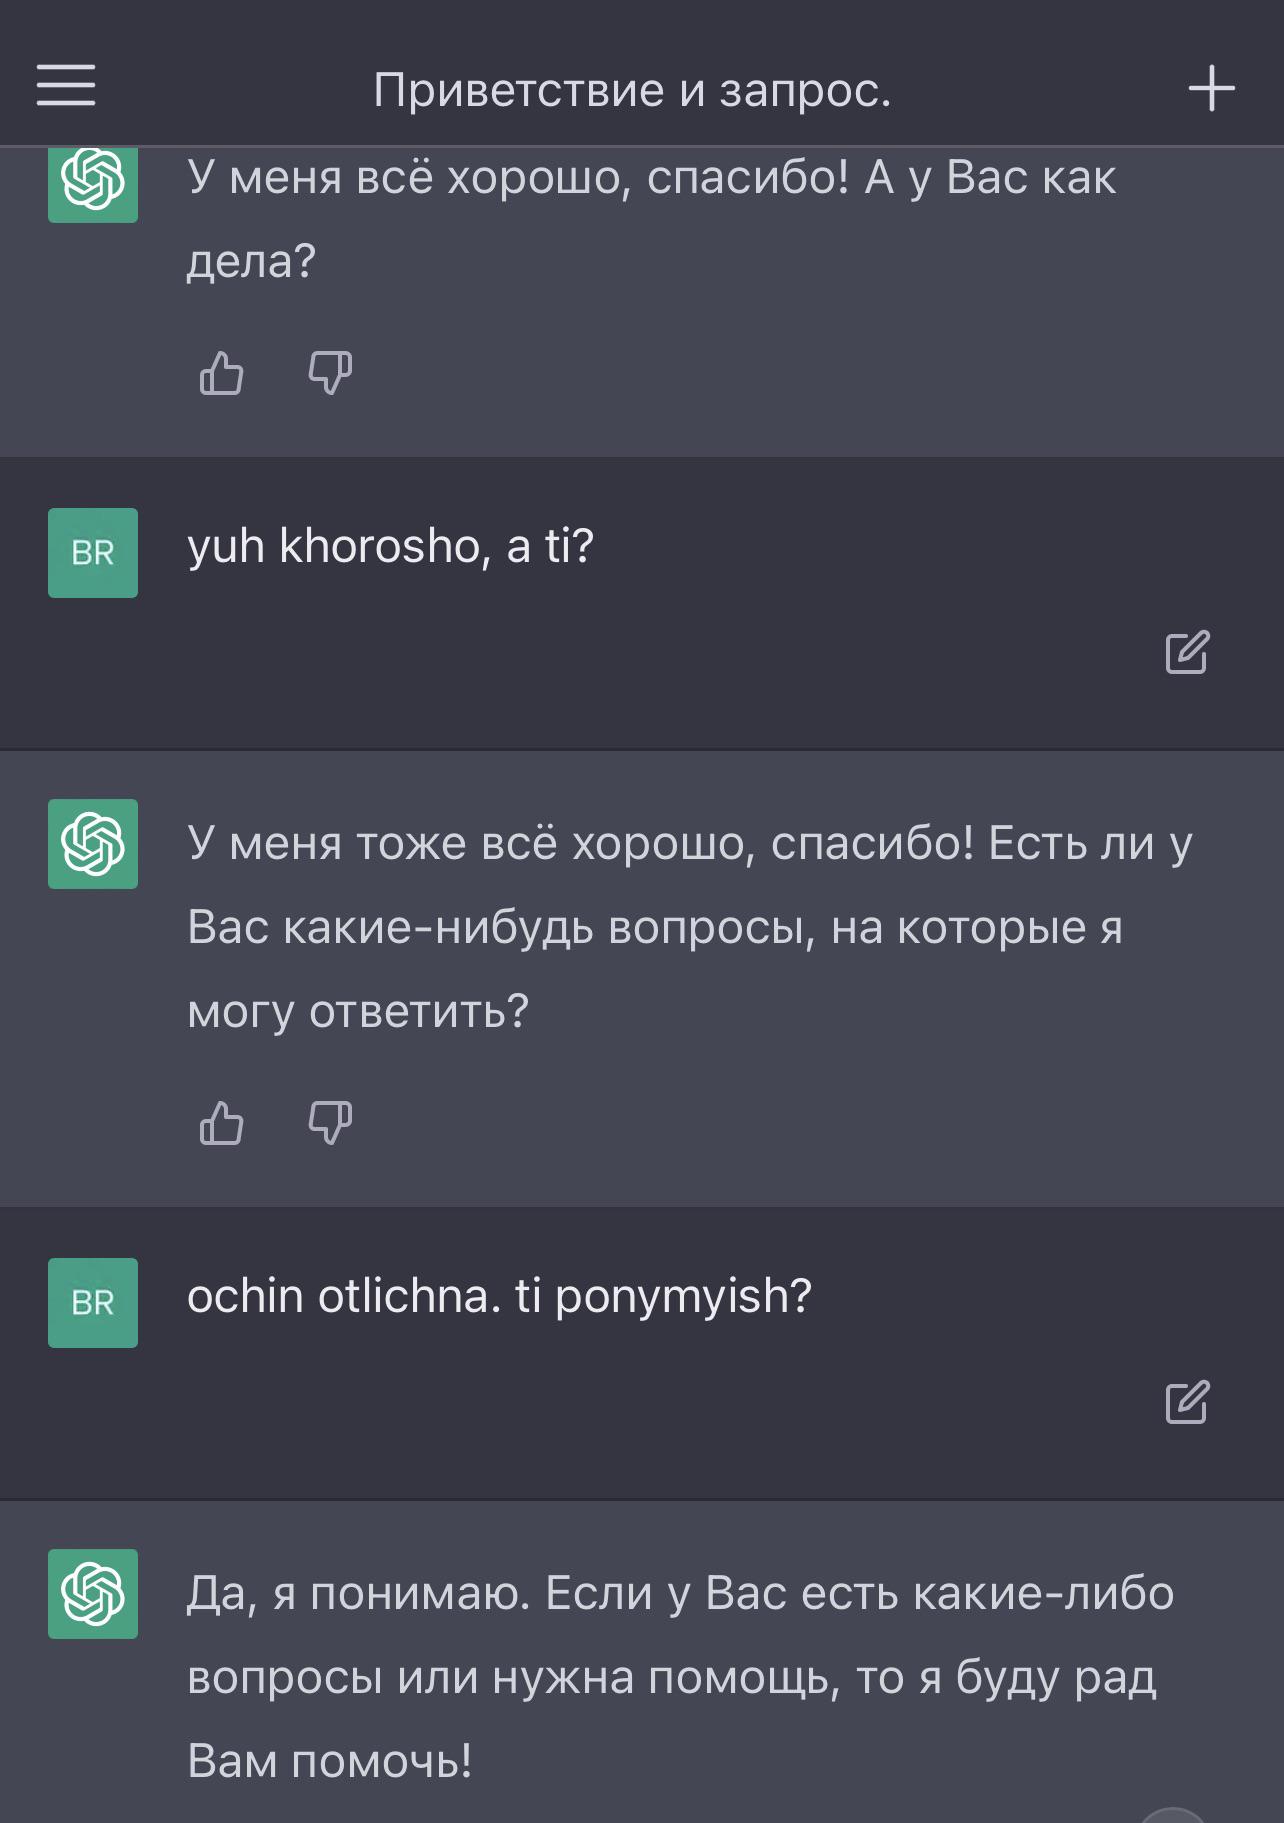Click the BR avatar next to 'yuh khorosho'
1284x1823 pixels.
point(92,553)
